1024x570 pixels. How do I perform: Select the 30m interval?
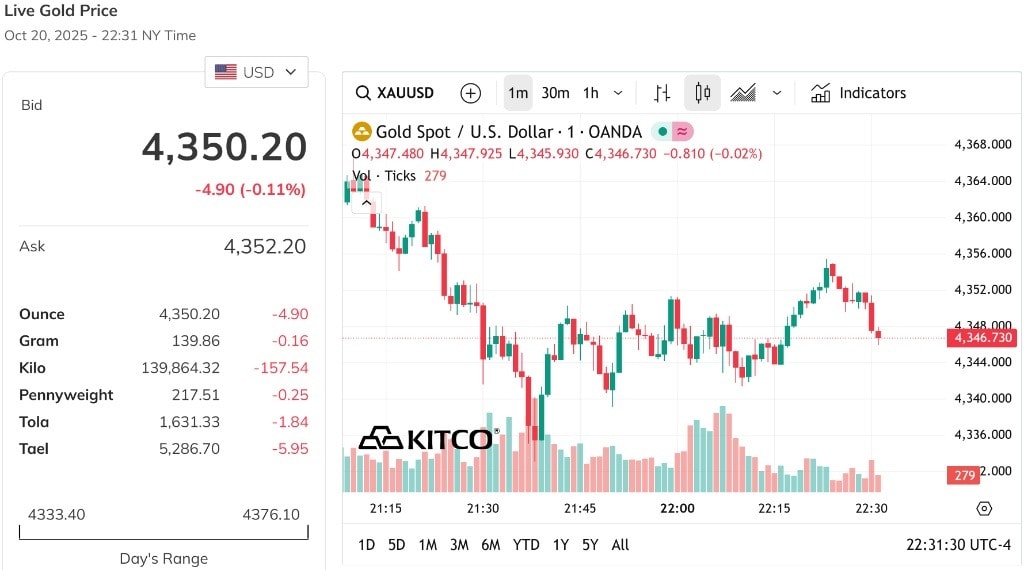pyautogui.click(x=555, y=93)
